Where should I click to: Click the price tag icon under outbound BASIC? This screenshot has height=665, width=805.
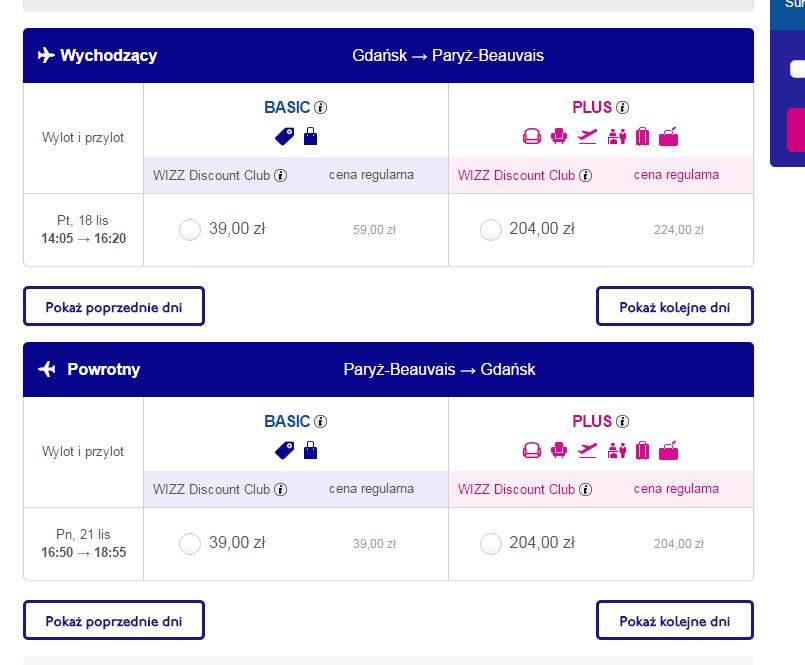tap(284, 137)
